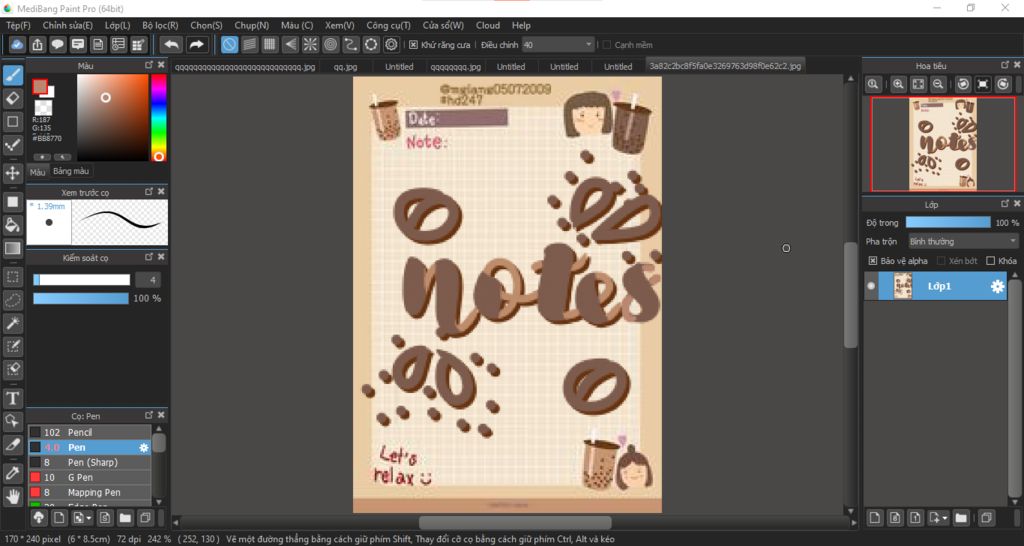Select the Magic Wand tool
1024x546 pixels.
(x=12, y=323)
